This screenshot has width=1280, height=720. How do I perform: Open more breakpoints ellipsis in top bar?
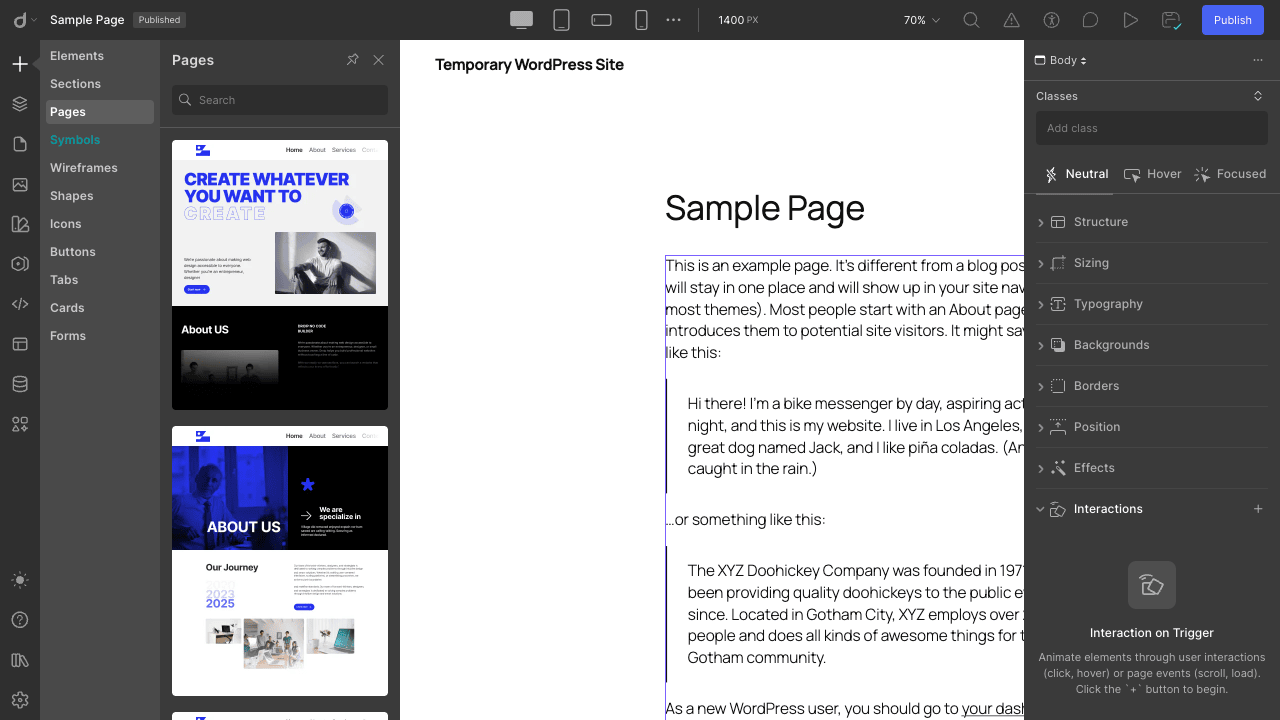click(x=673, y=20)
